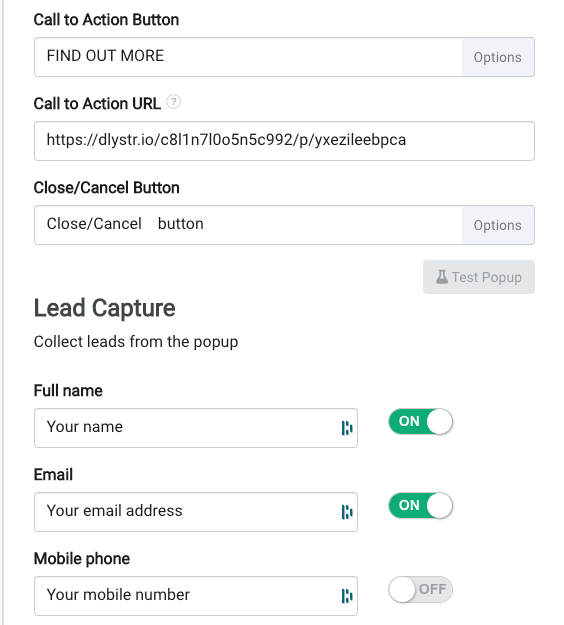Screen dimensions: 564x625
Task: Focus the FIND OUT MORE text field
Action: (248, 57)
